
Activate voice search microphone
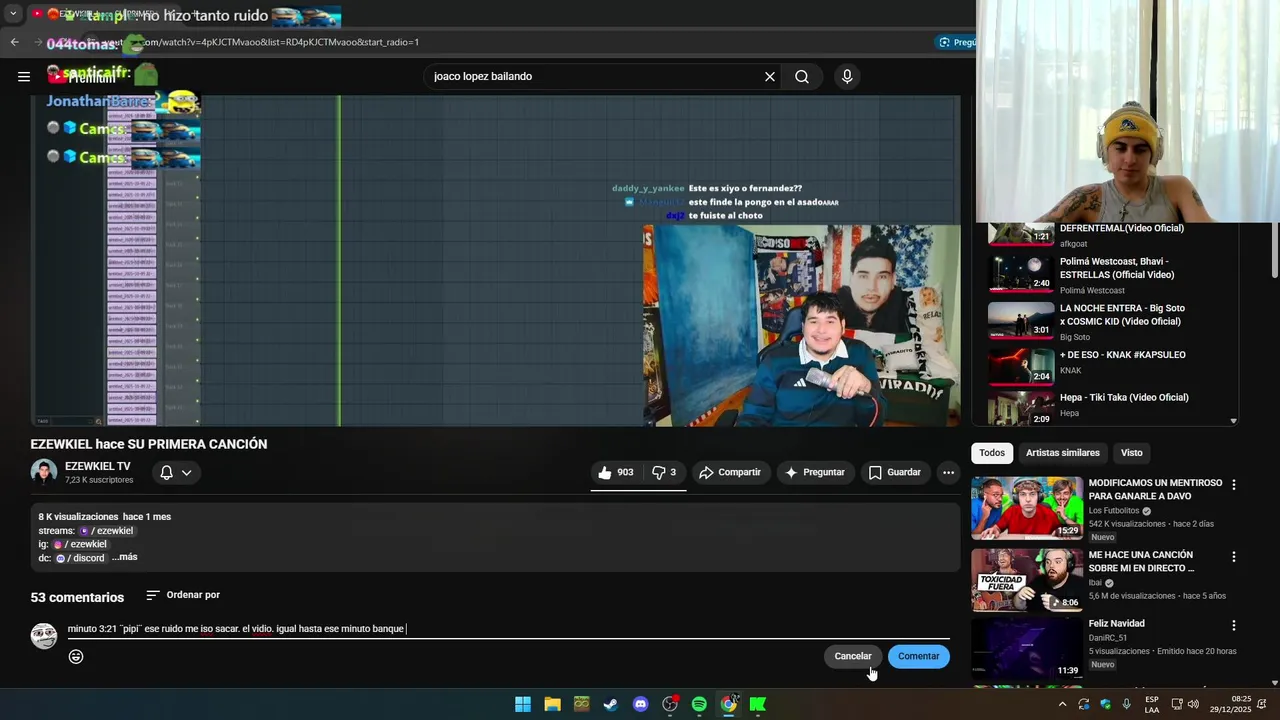click(x=847, y=77)
